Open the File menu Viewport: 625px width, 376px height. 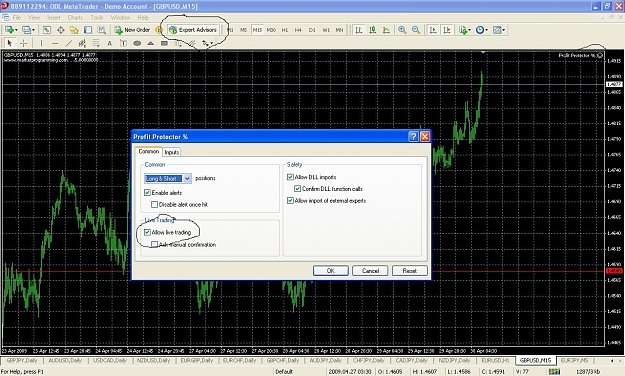[17, 18]
